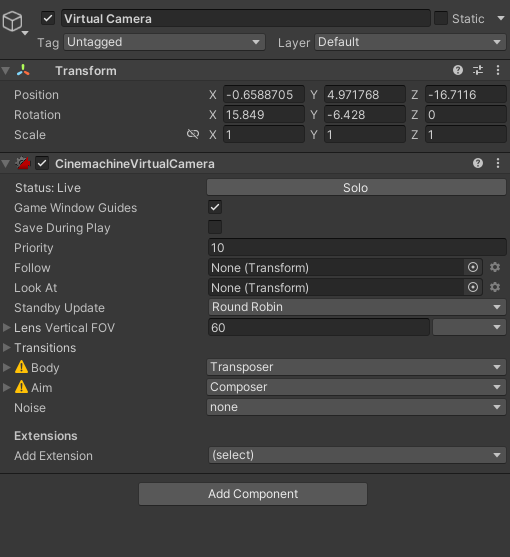
Task: Open gear menu next to Look At field
Action: click(x=495, y=287)
